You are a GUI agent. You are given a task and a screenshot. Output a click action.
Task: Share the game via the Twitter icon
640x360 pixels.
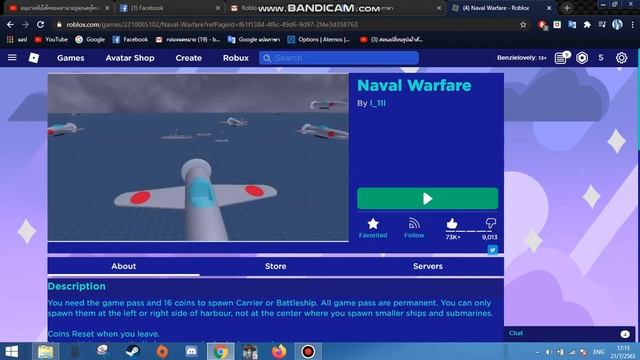point(492,249)
